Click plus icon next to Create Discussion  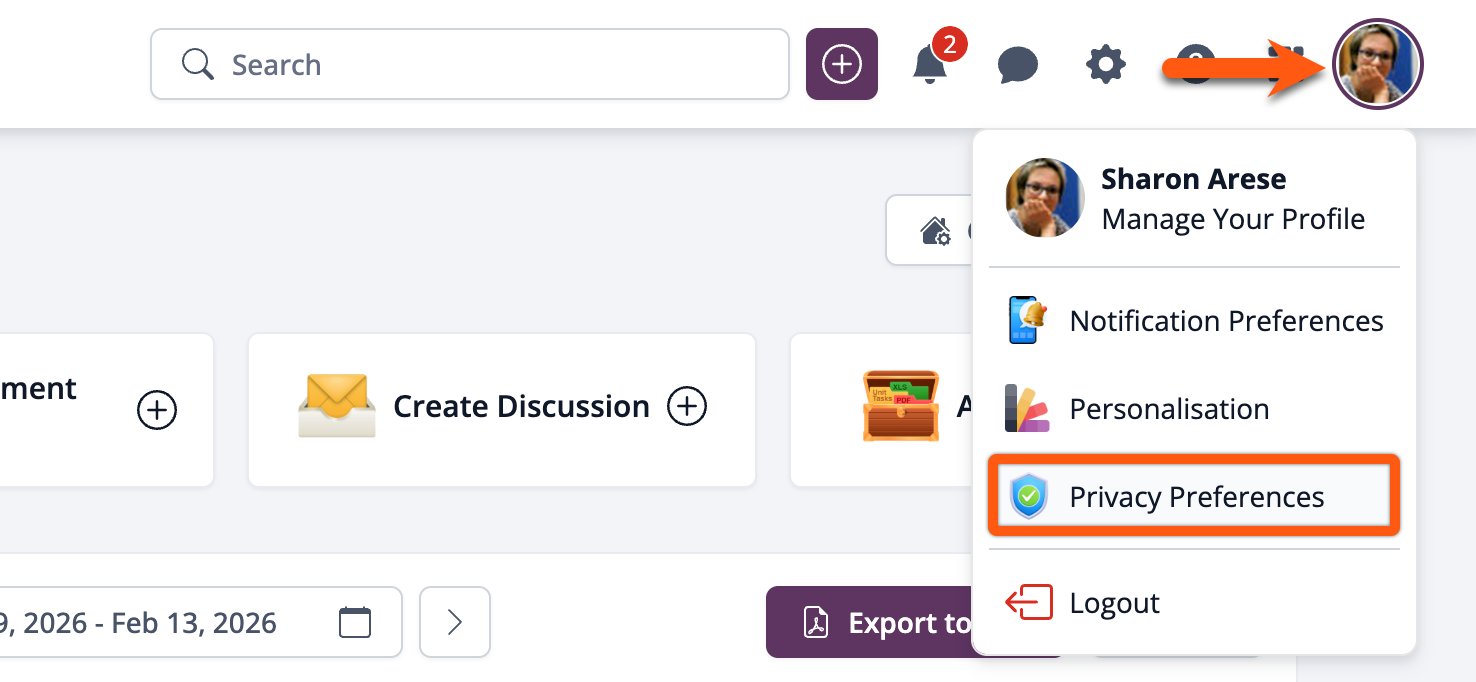687,407
